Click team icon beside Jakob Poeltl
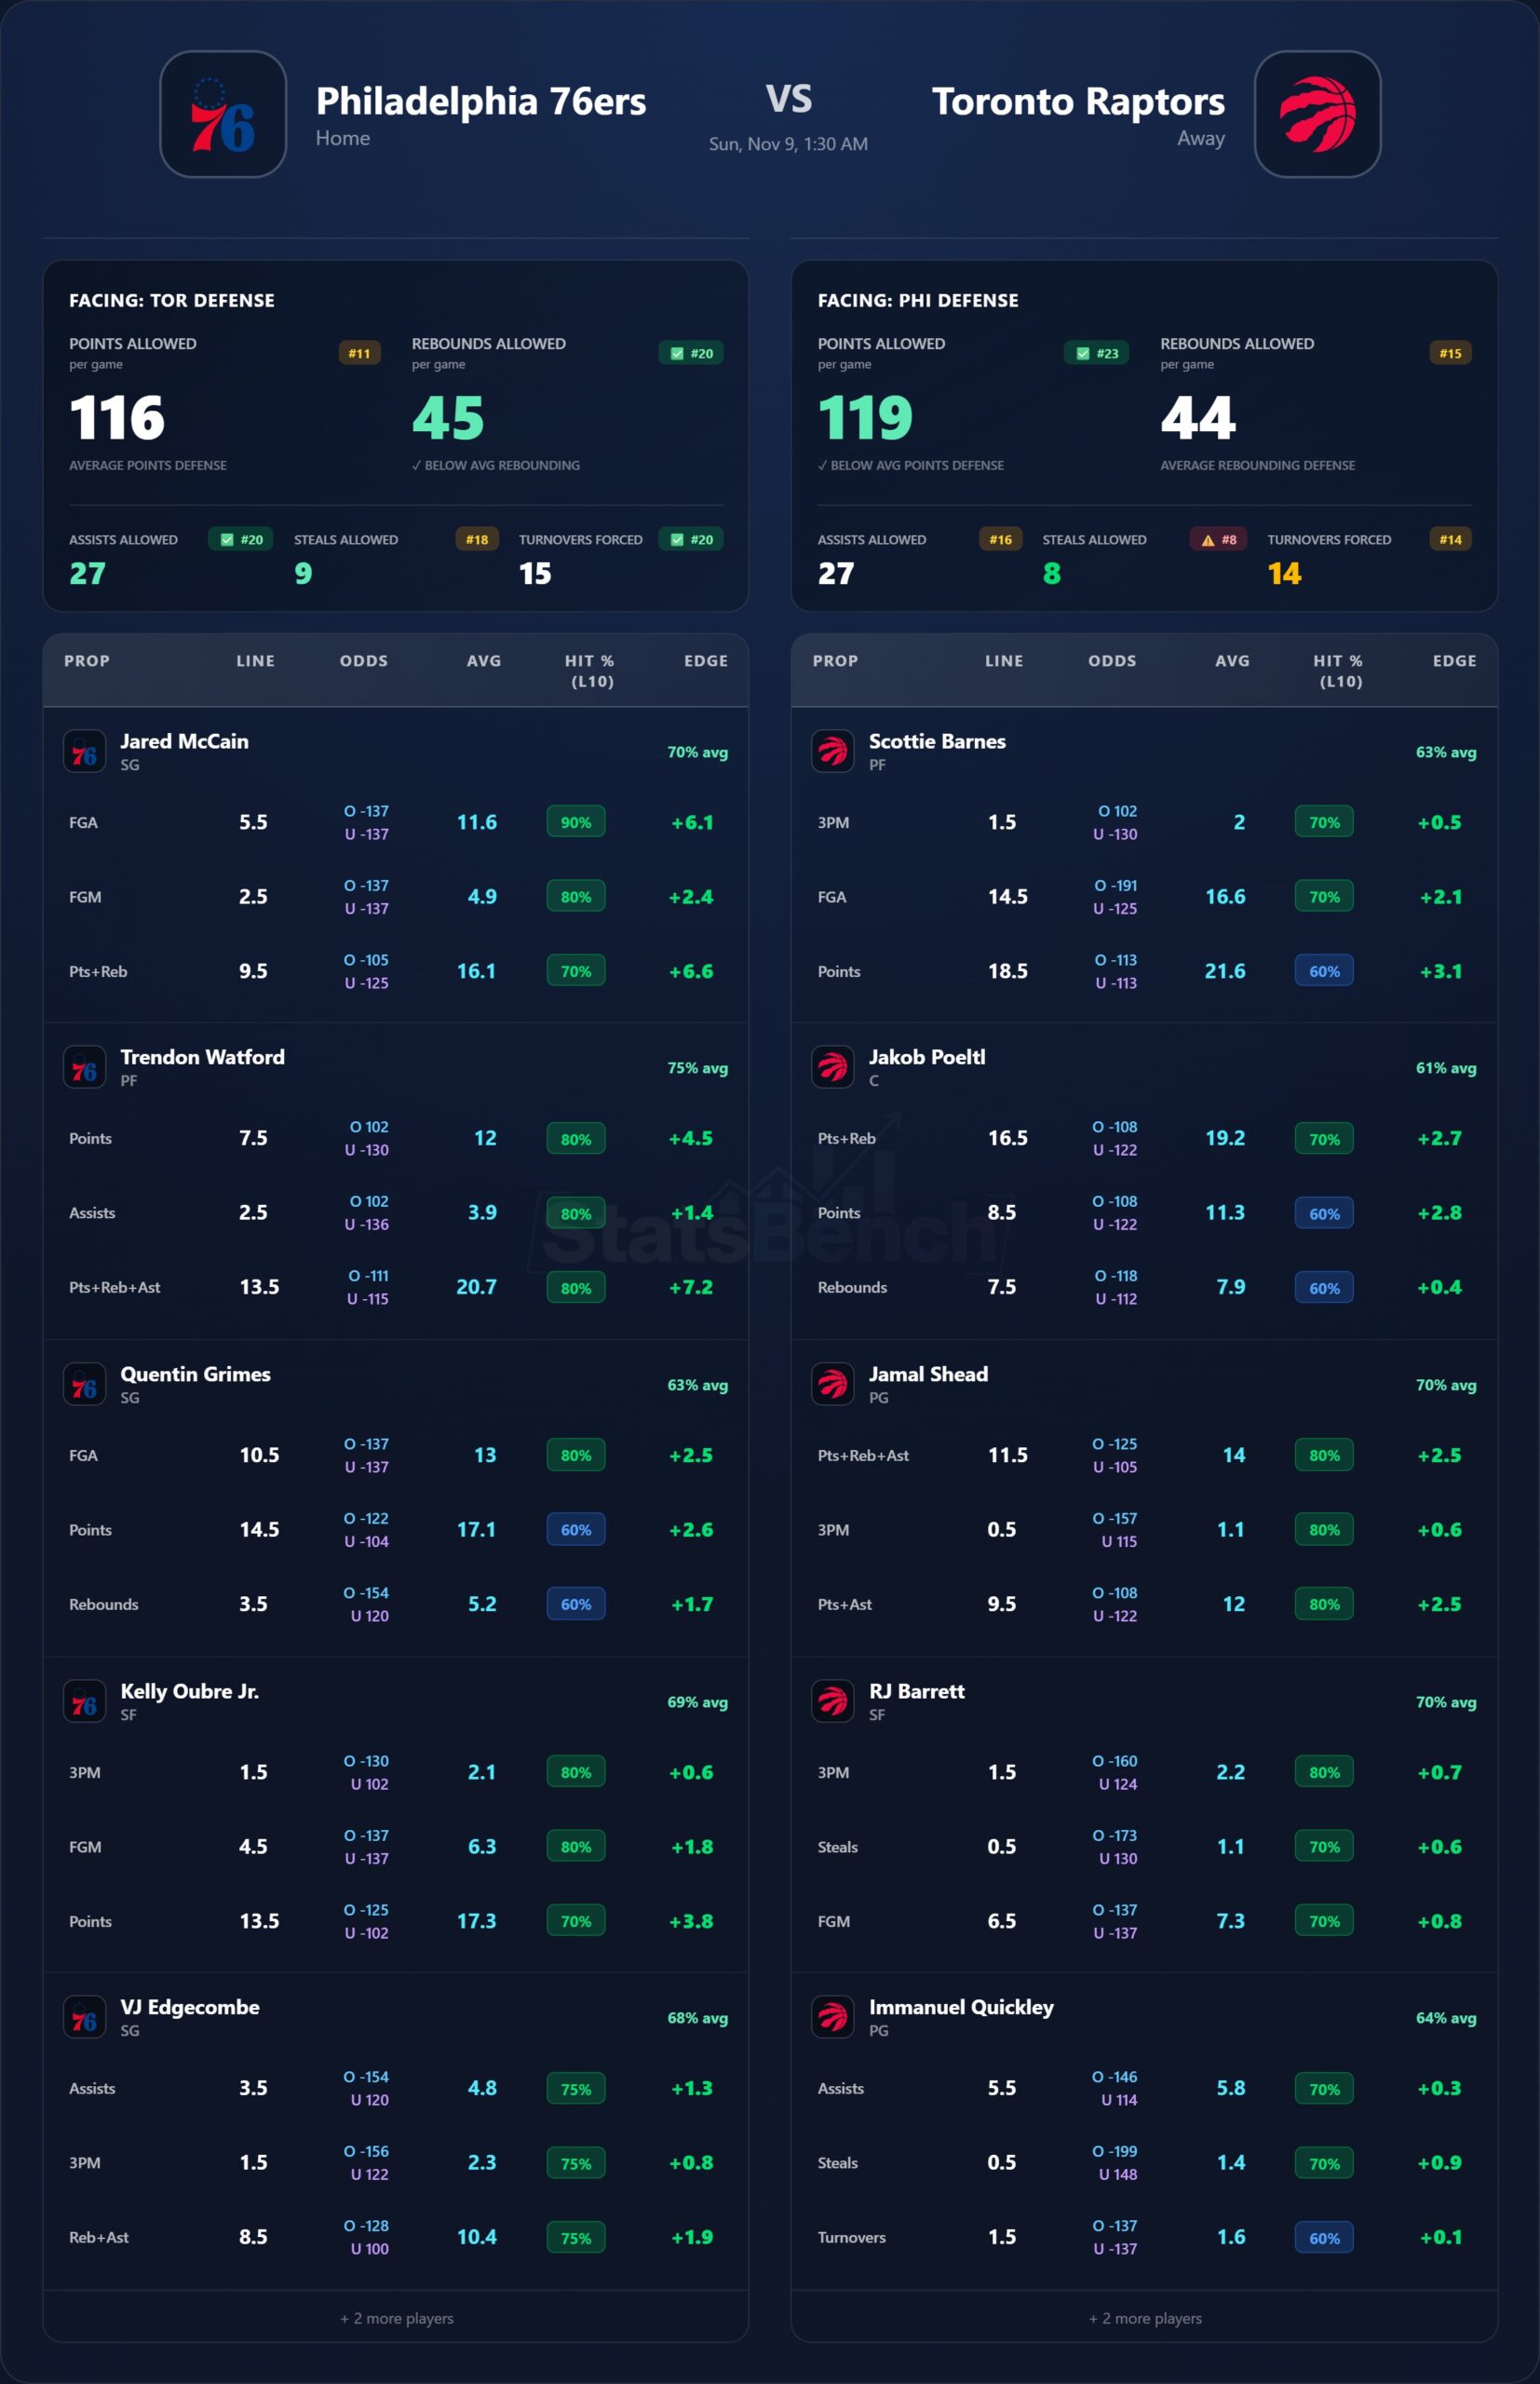The width and height of the screenshot is (1540, 2384). [x=832, y=1067]
